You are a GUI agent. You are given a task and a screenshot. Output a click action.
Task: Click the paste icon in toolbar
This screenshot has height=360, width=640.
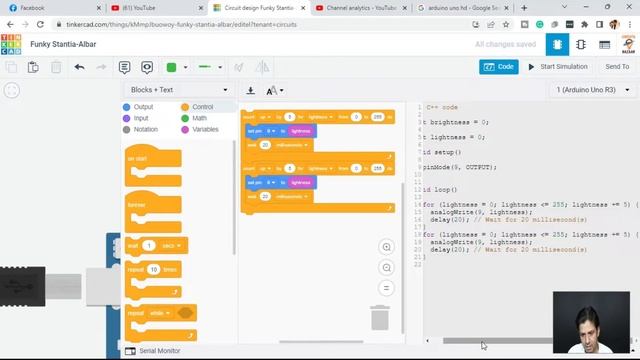[33, 67]
